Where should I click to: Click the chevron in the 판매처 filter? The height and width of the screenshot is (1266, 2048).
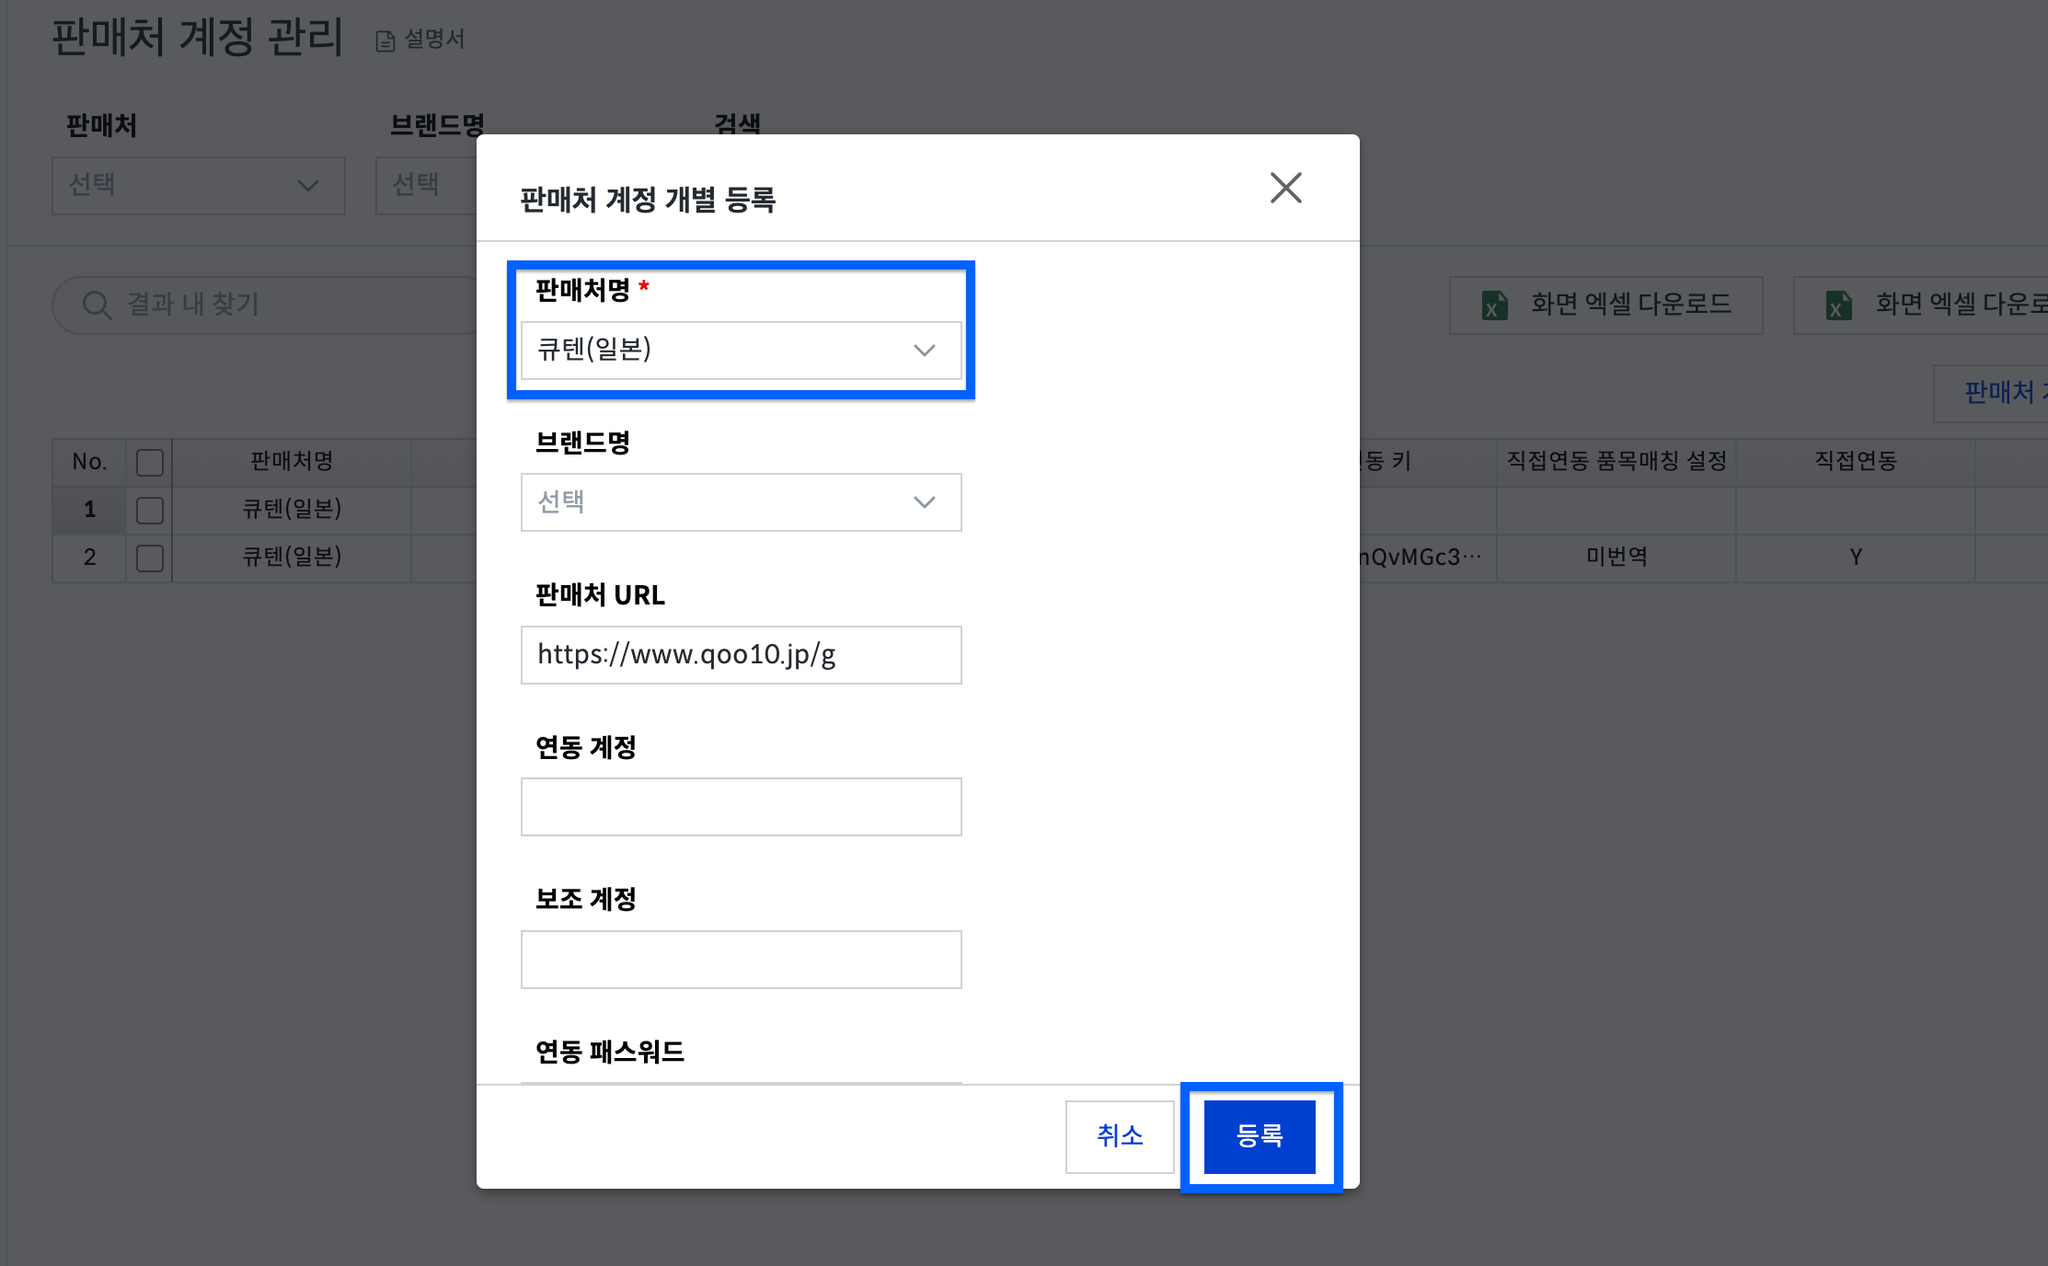(308, 186)
